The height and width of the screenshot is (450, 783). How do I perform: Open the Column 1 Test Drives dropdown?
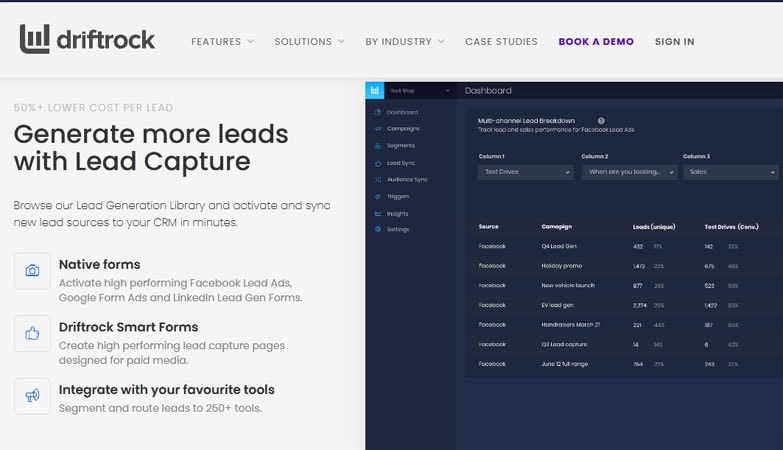click(x=526, y=172)
